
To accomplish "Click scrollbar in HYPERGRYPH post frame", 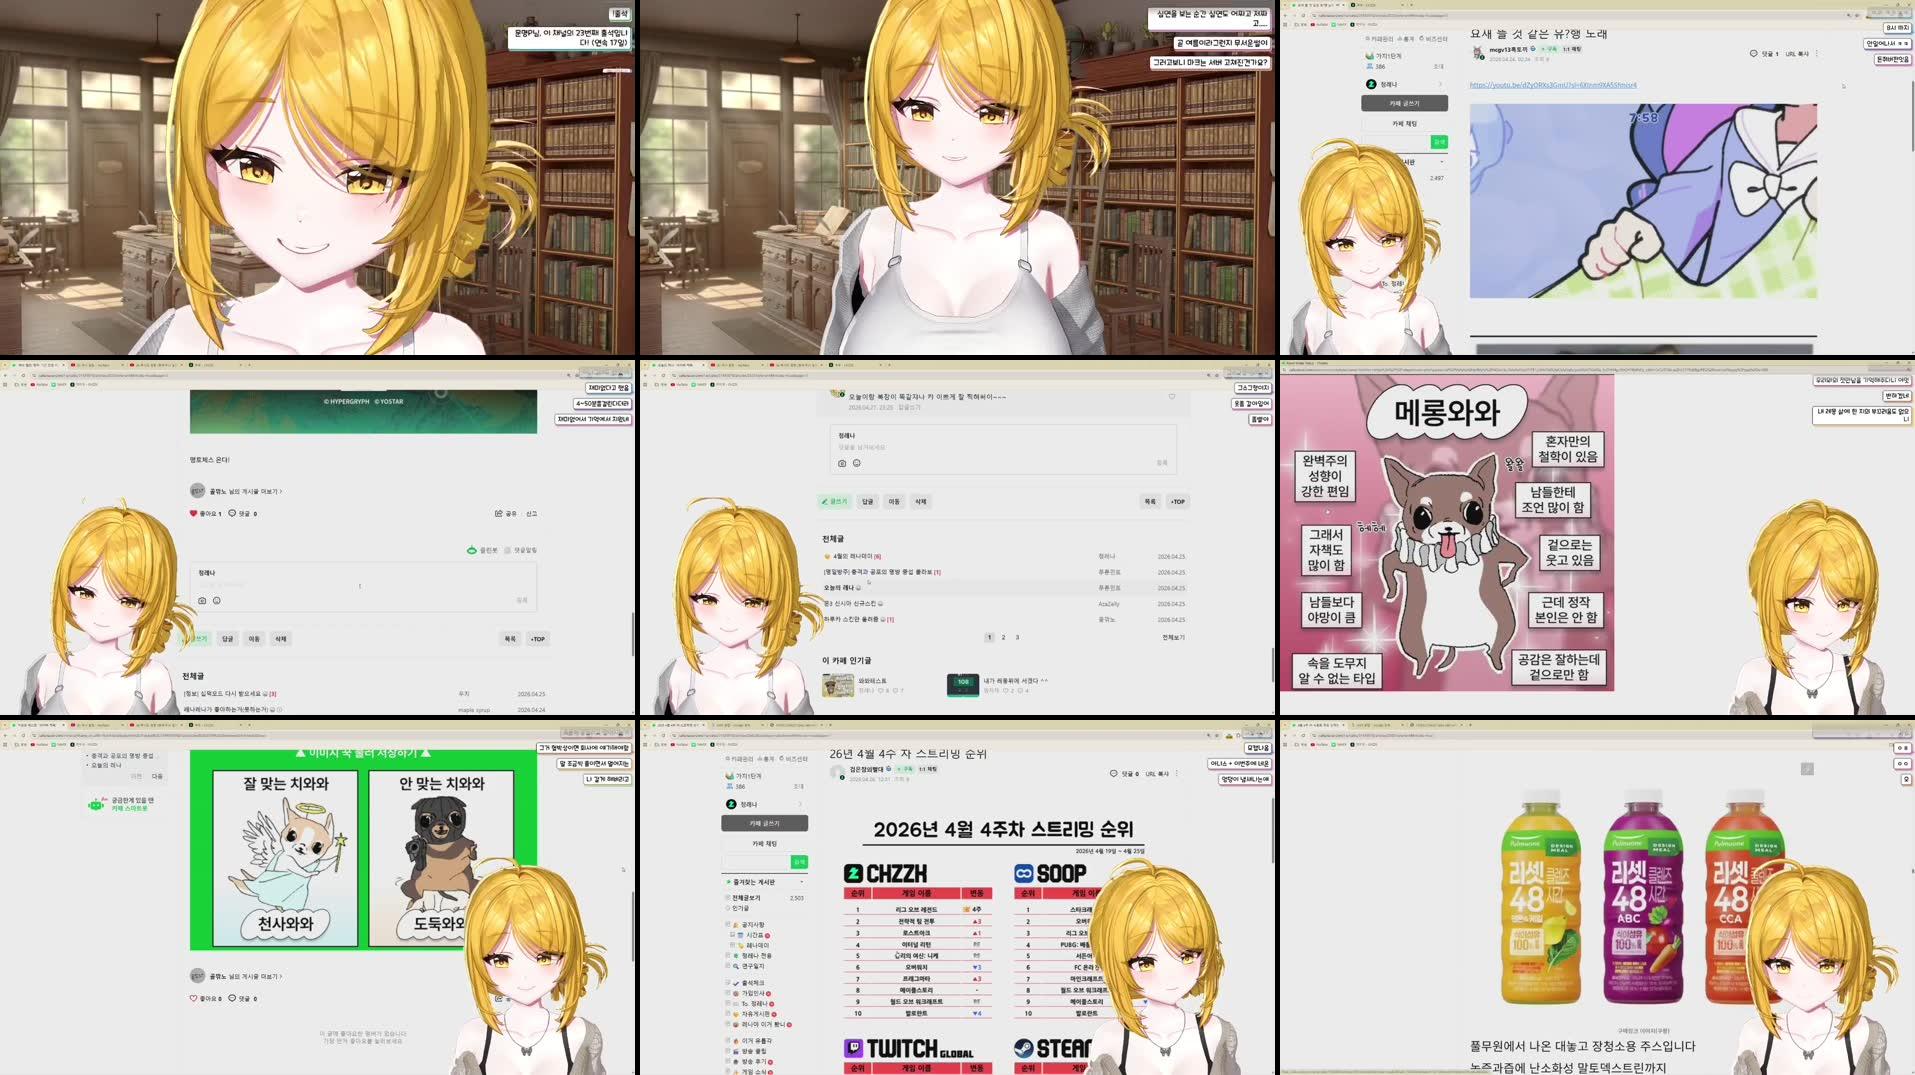I will coord(632,634).
